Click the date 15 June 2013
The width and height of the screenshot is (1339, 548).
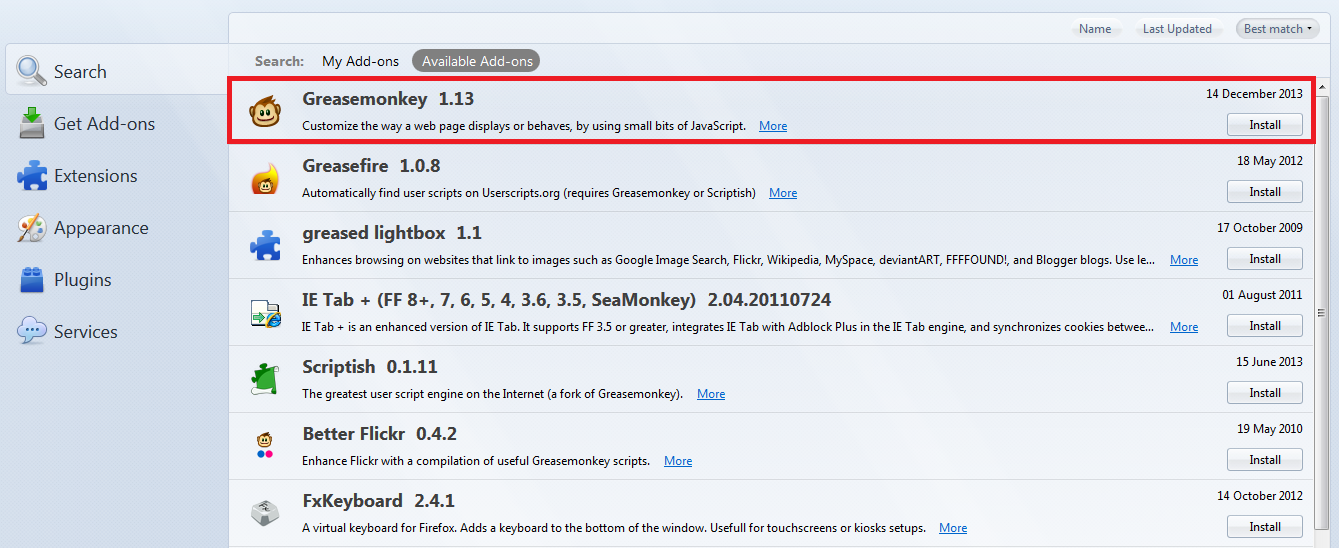point(1269,362)
